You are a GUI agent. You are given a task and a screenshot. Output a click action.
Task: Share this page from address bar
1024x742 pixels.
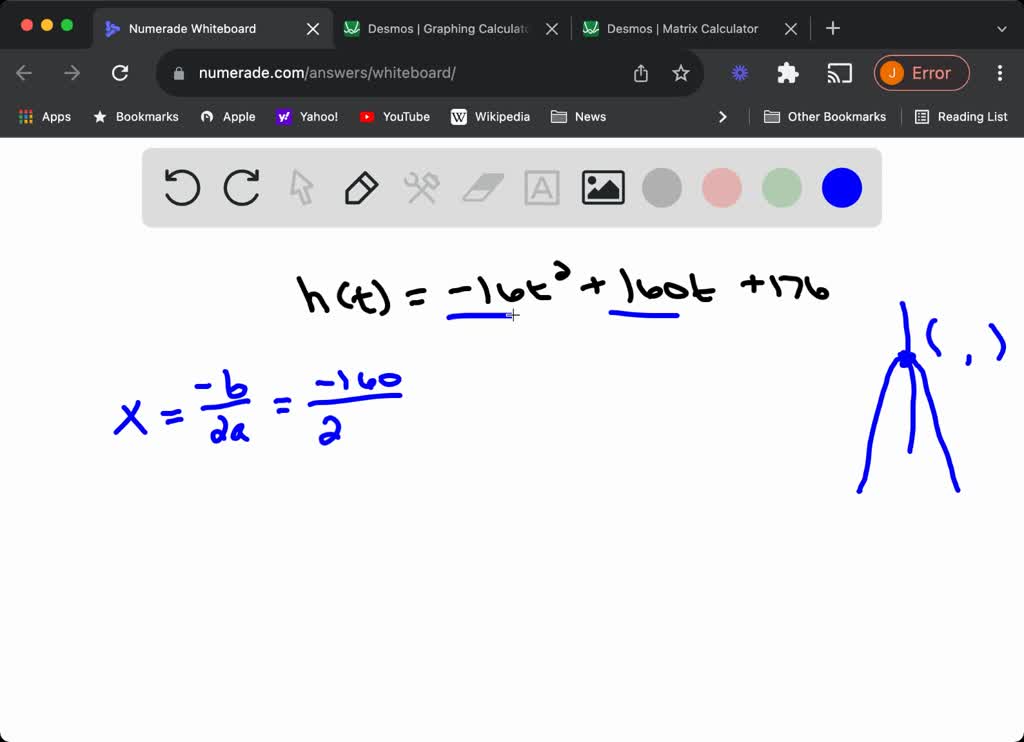641,73
